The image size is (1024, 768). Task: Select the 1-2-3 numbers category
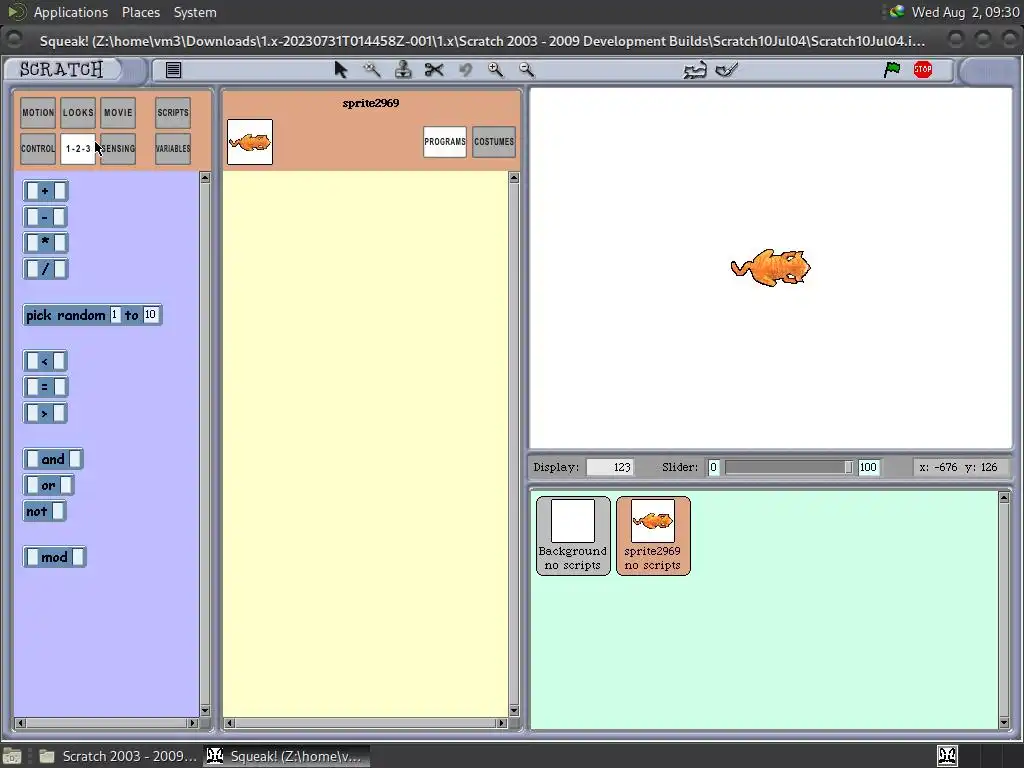[78, 149]
